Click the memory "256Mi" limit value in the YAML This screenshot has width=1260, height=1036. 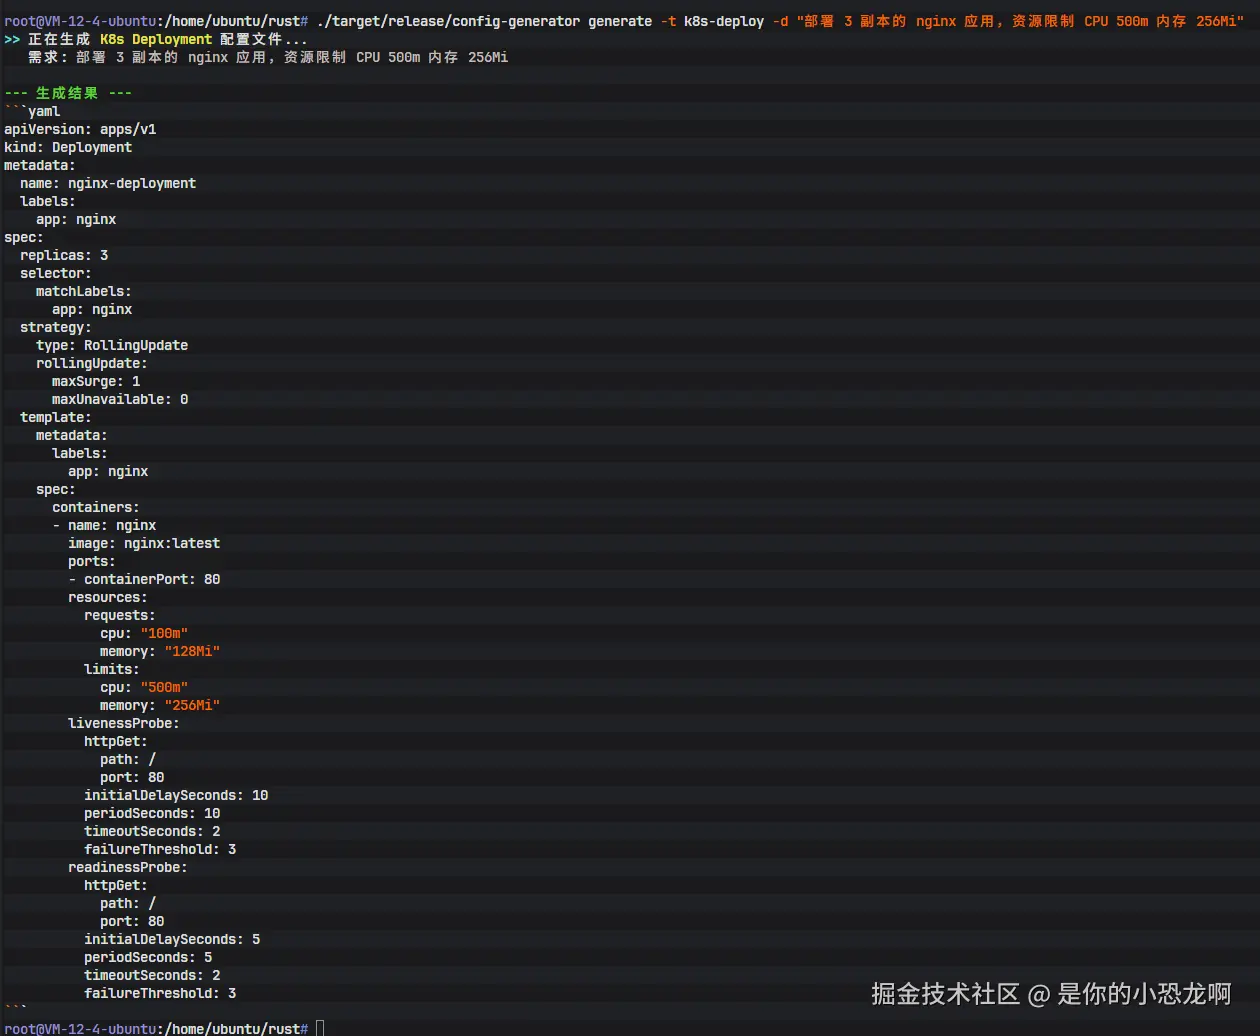(192, 705)
